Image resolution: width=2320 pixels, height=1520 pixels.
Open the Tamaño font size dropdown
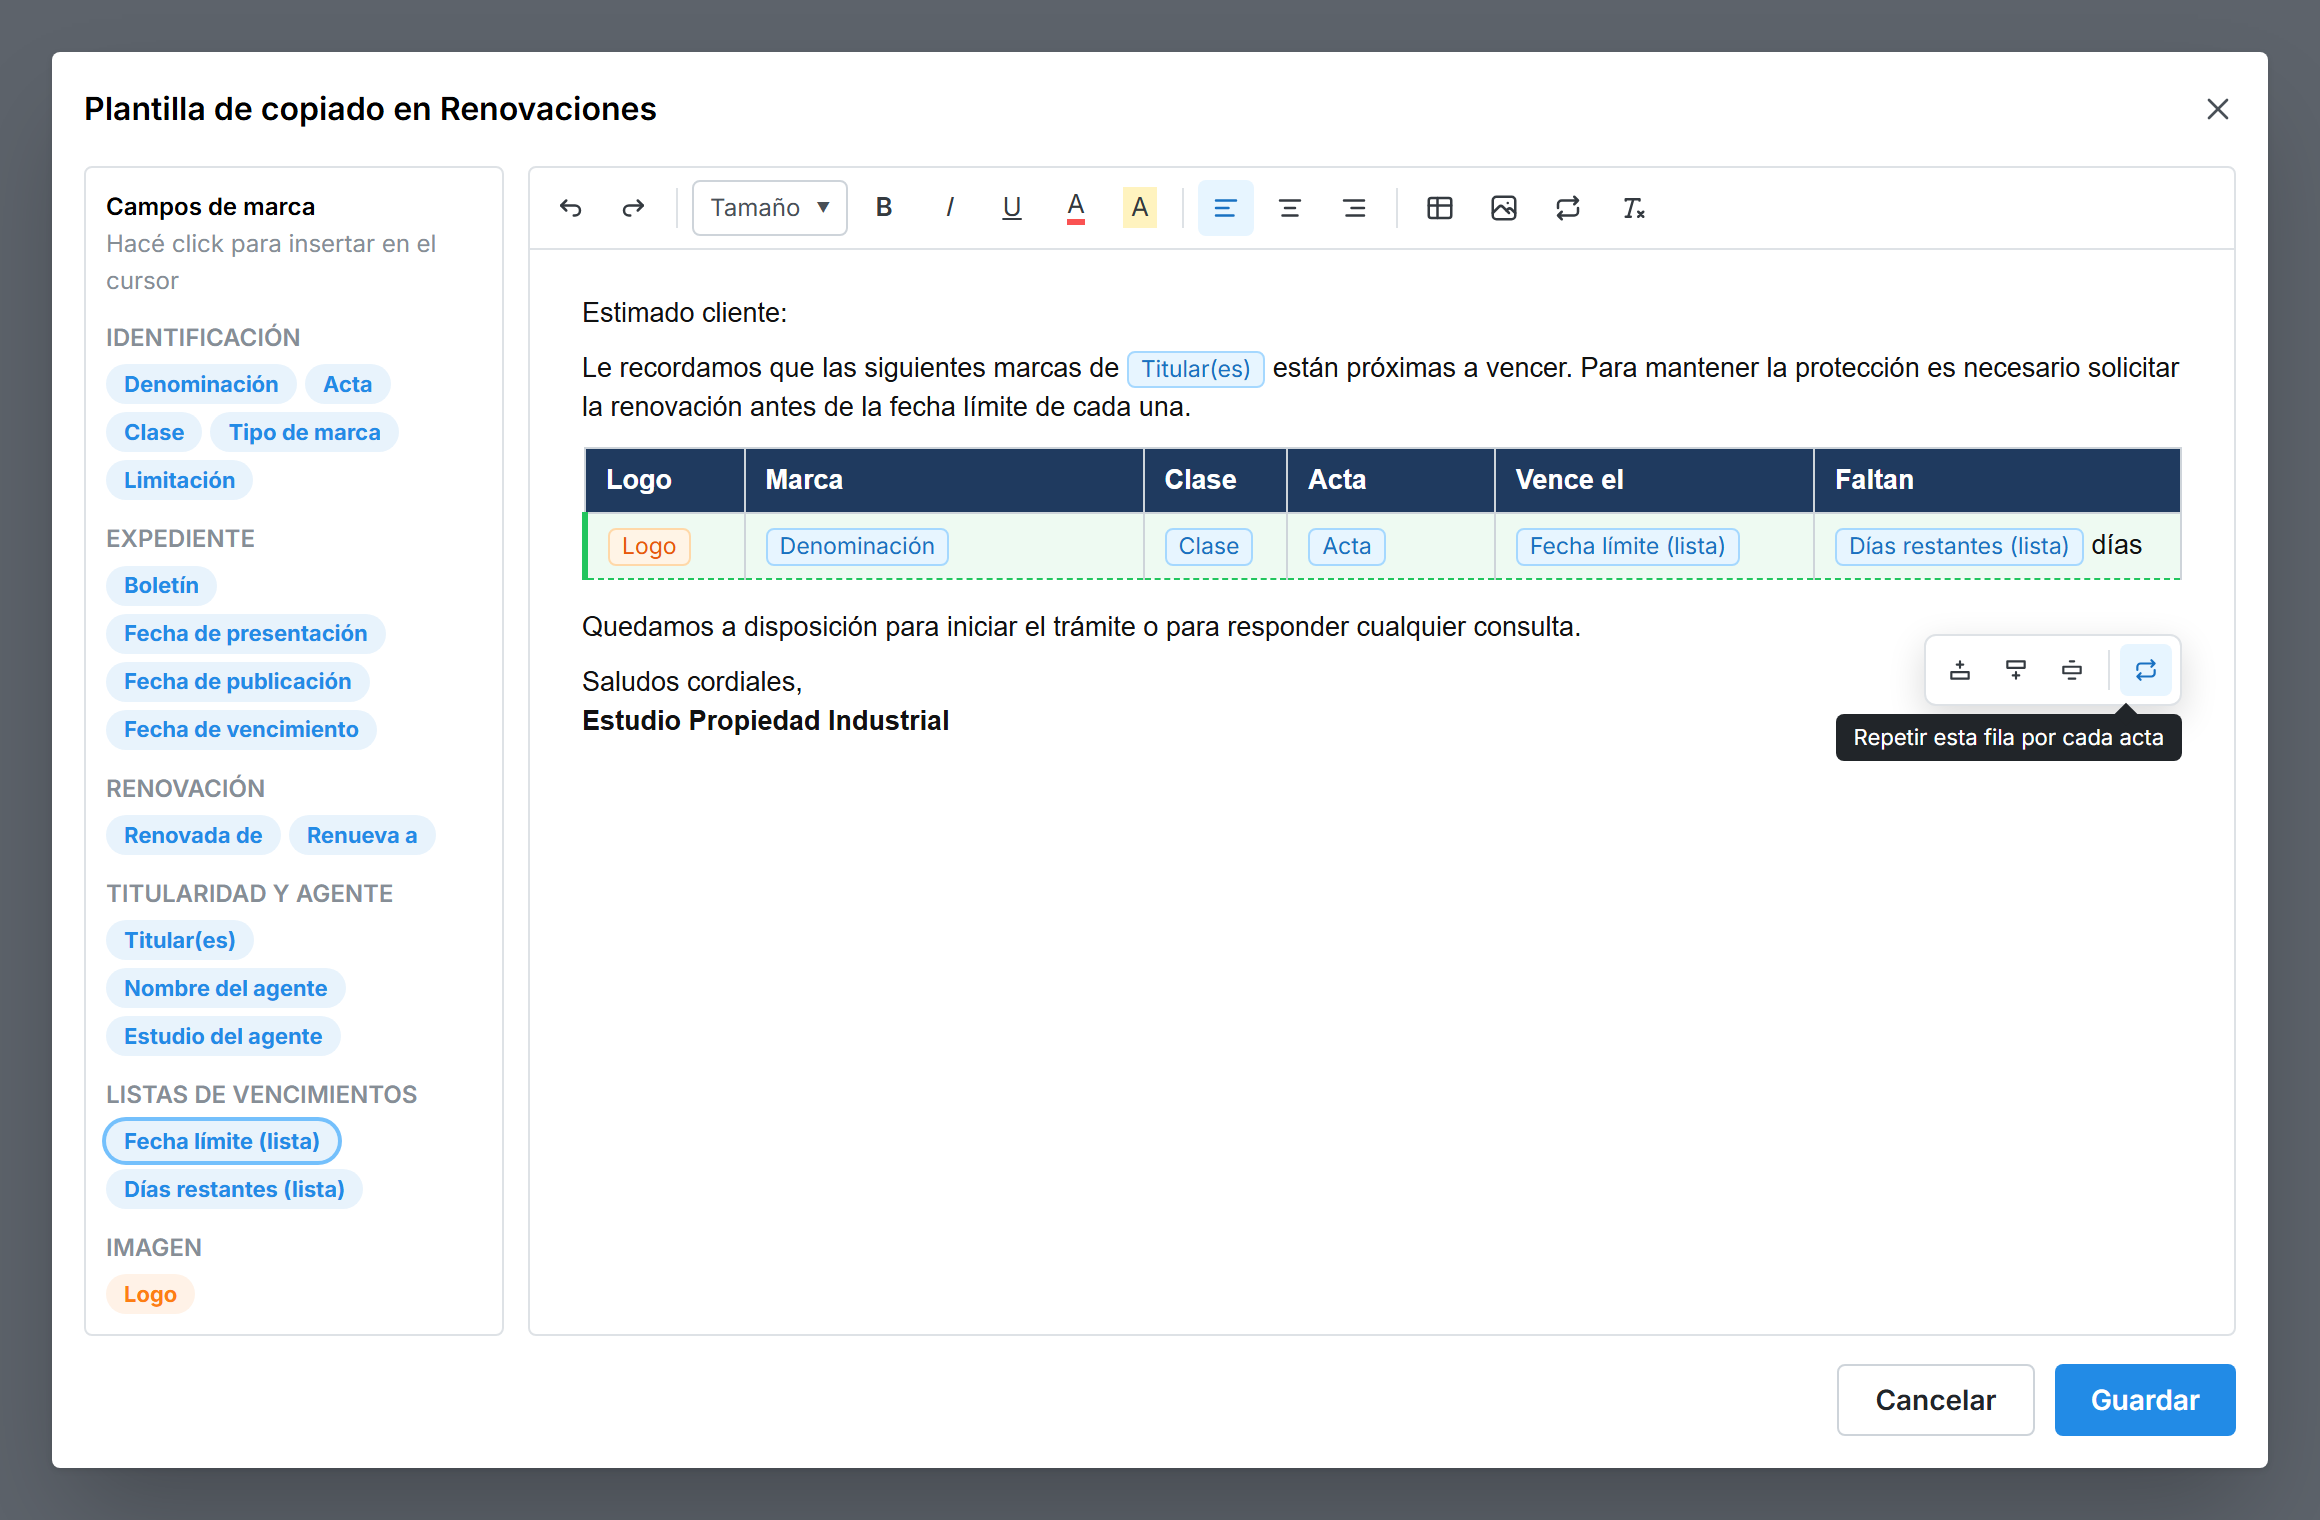770,208
